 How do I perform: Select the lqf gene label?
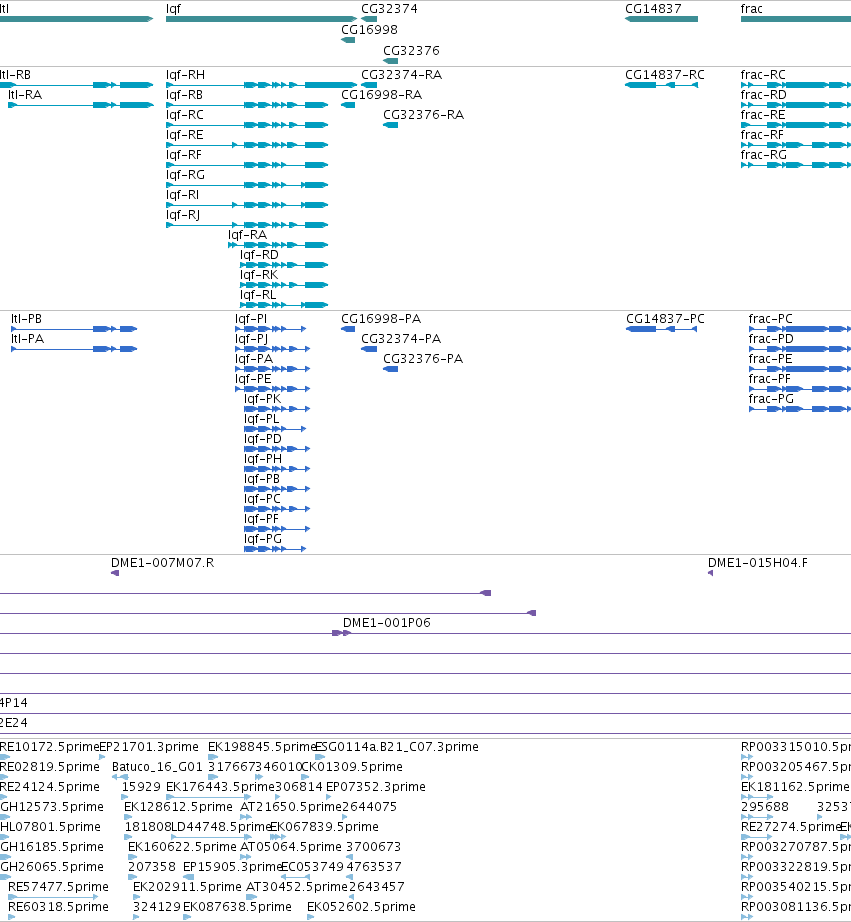tap(173, 9)
